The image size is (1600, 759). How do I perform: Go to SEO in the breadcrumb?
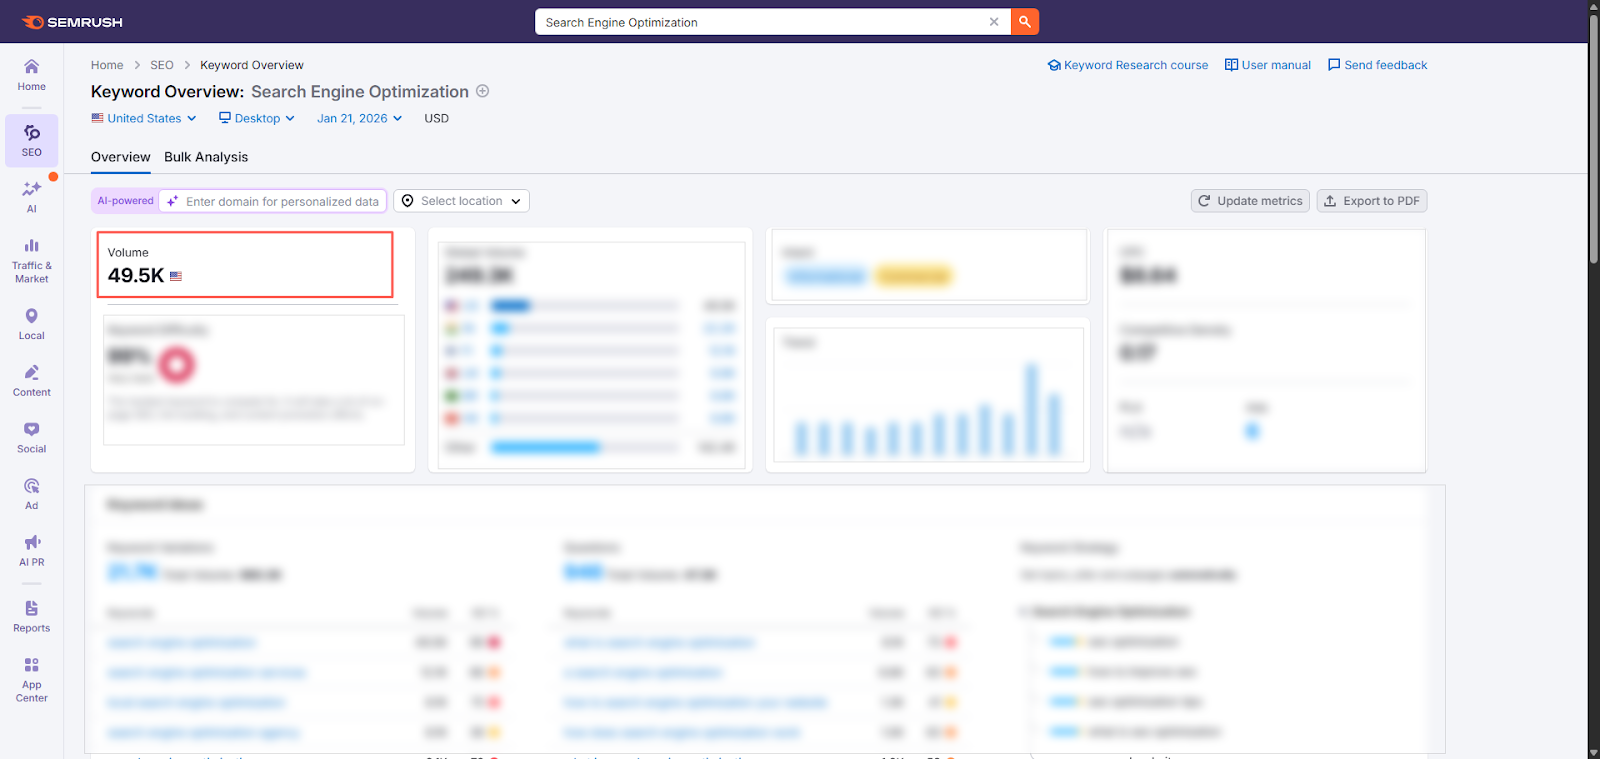tap(162, 65)
